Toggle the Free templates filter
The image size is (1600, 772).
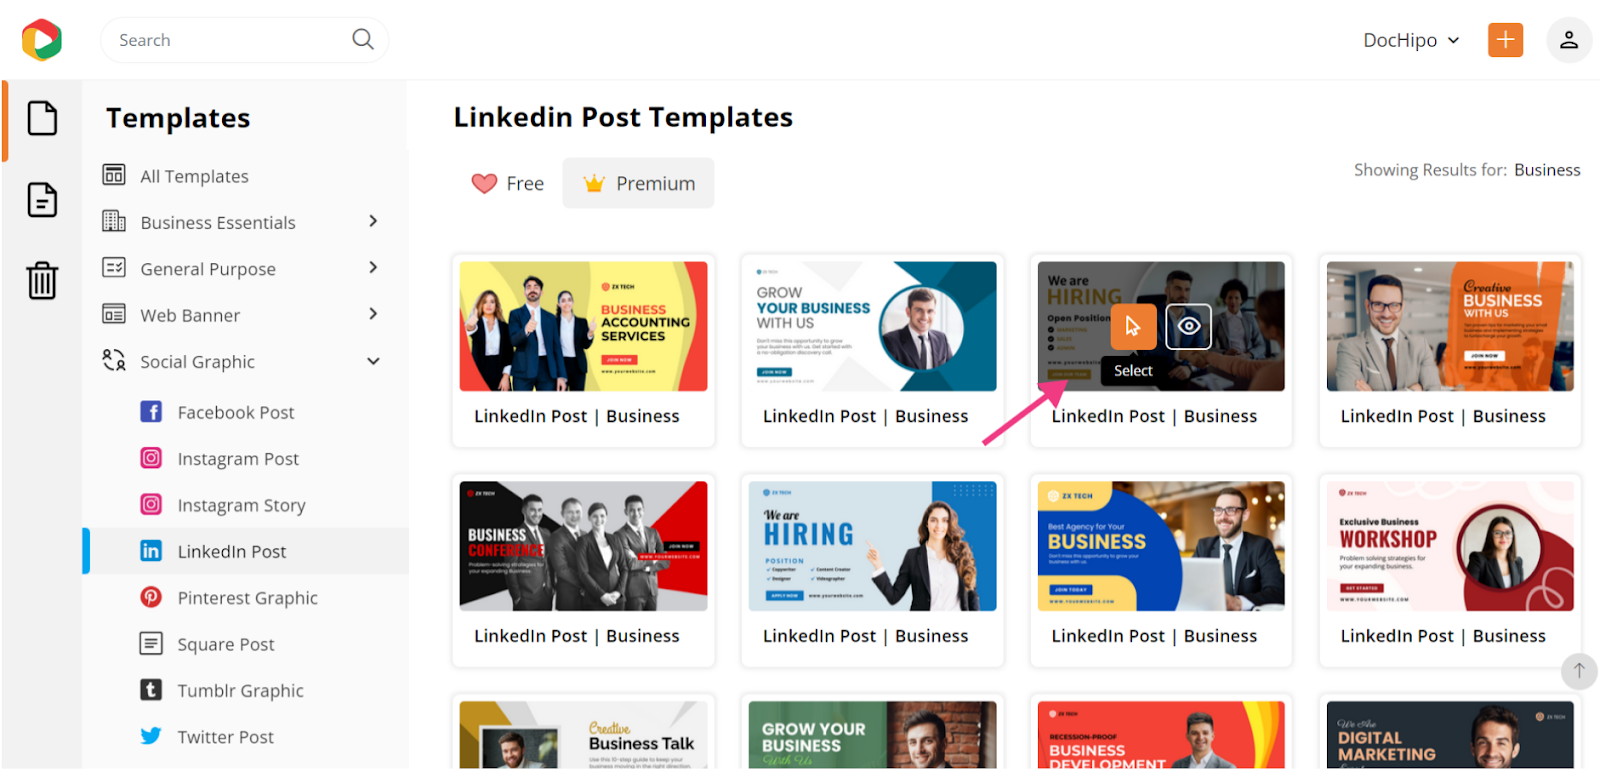click(508, 183)
